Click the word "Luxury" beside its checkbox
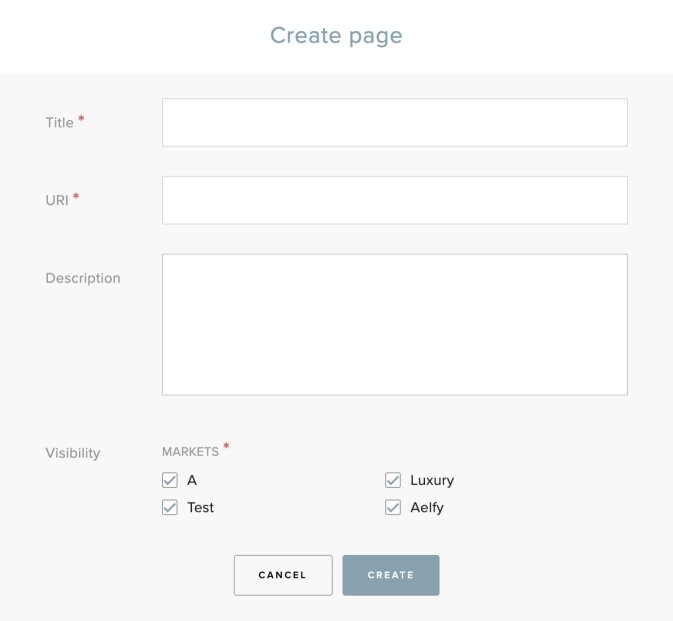Image resolution: width=673 pixels, height=621 pixels. tap(432, 480)
